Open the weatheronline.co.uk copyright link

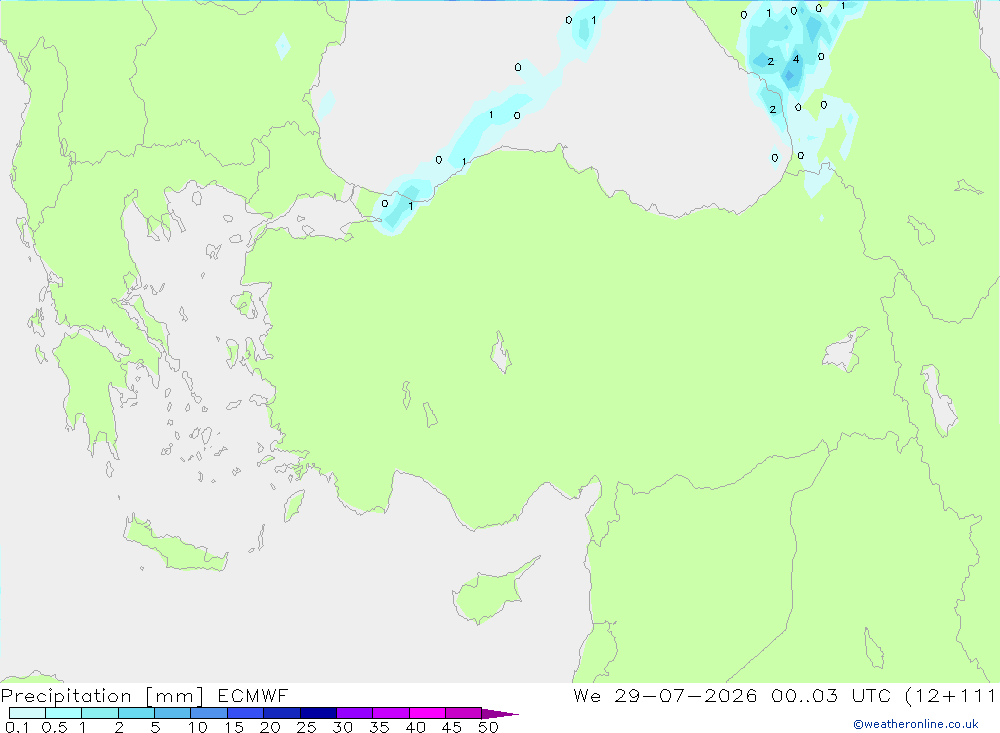[916, 724]
